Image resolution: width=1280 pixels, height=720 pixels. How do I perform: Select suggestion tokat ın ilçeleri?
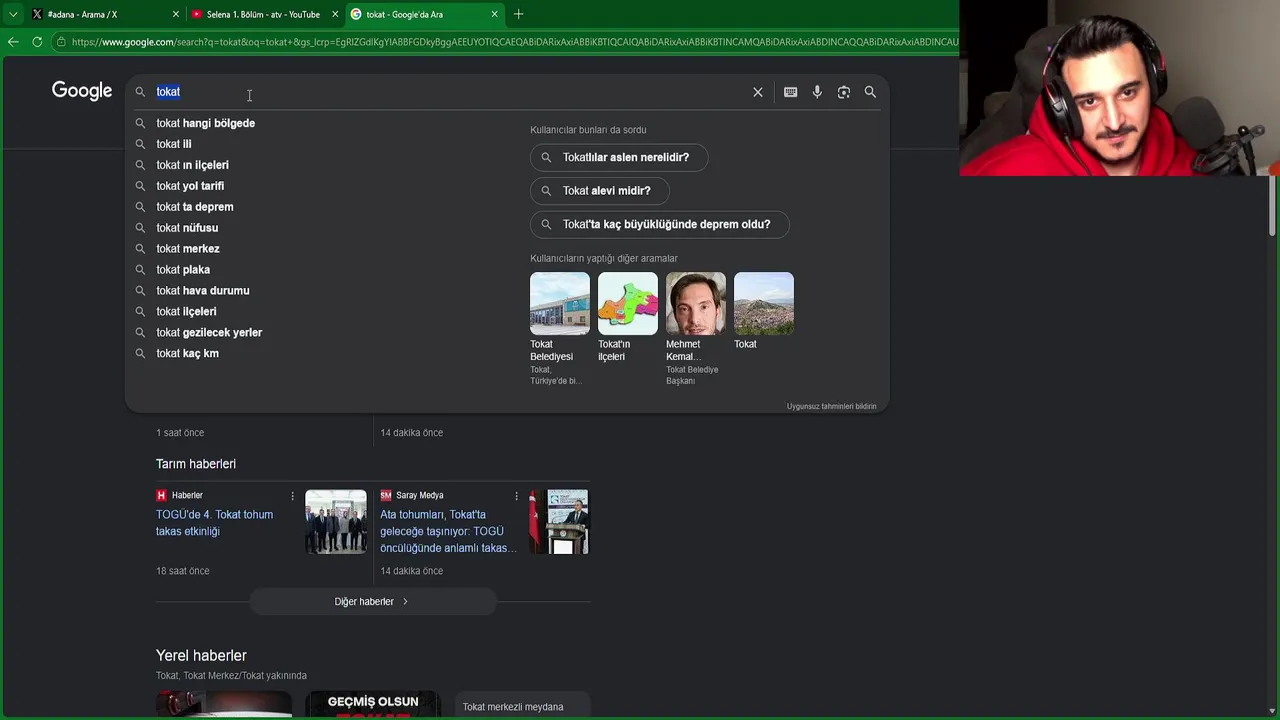[x=192, y=165]
